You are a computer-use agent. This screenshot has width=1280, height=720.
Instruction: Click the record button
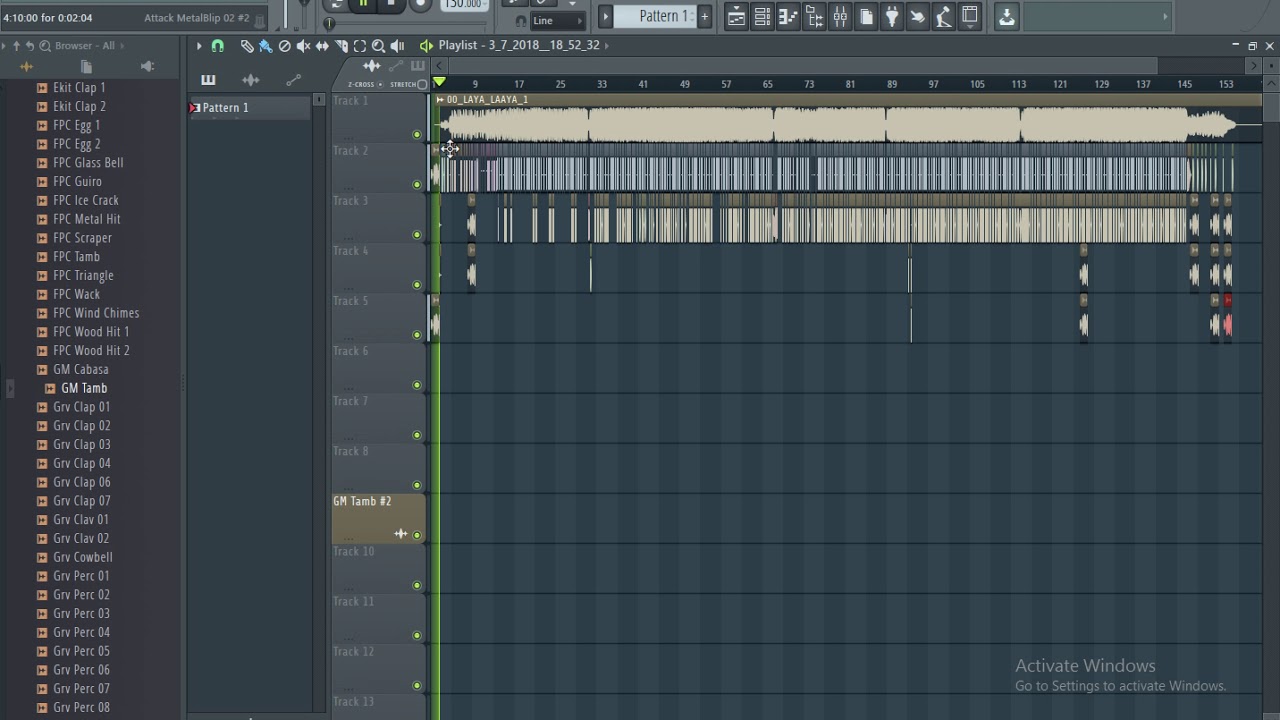coord(421,4)
